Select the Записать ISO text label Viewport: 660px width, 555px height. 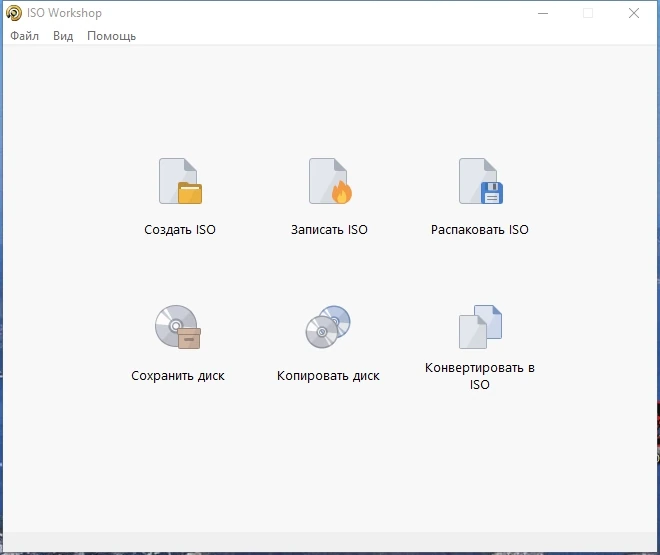coord(329,230)
